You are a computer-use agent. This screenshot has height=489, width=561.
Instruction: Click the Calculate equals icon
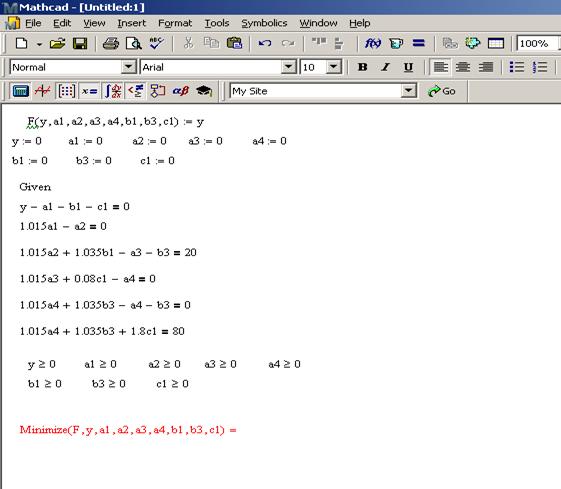coord(419,43)
